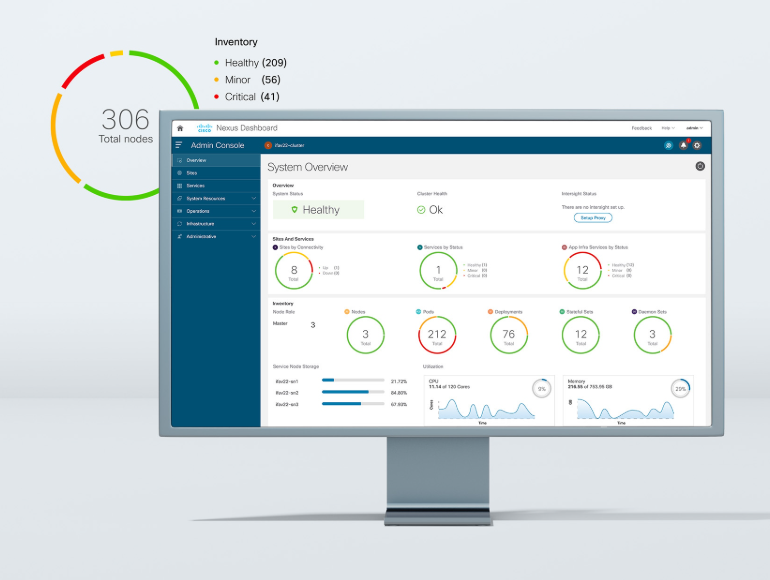The width and height of the screenshot is (770, 580).
Task: Click the Pods teal badge icon
Action: [418, 312]
